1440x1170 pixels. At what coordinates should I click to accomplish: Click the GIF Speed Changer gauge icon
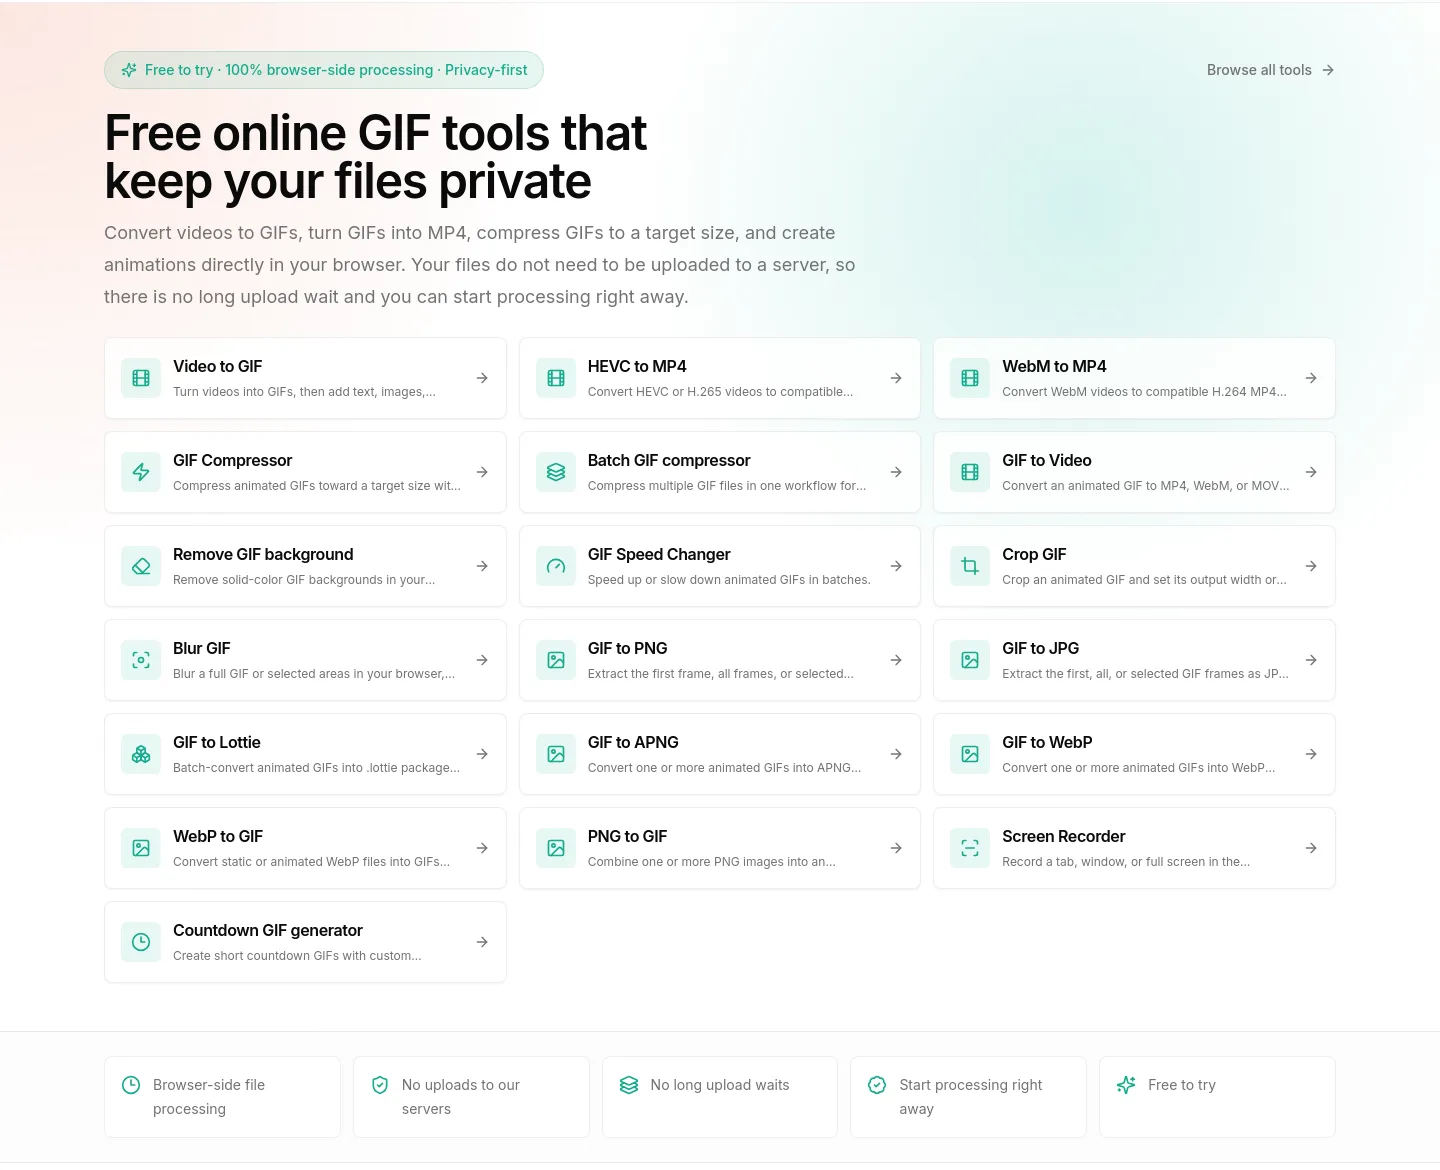pos(556,566)
